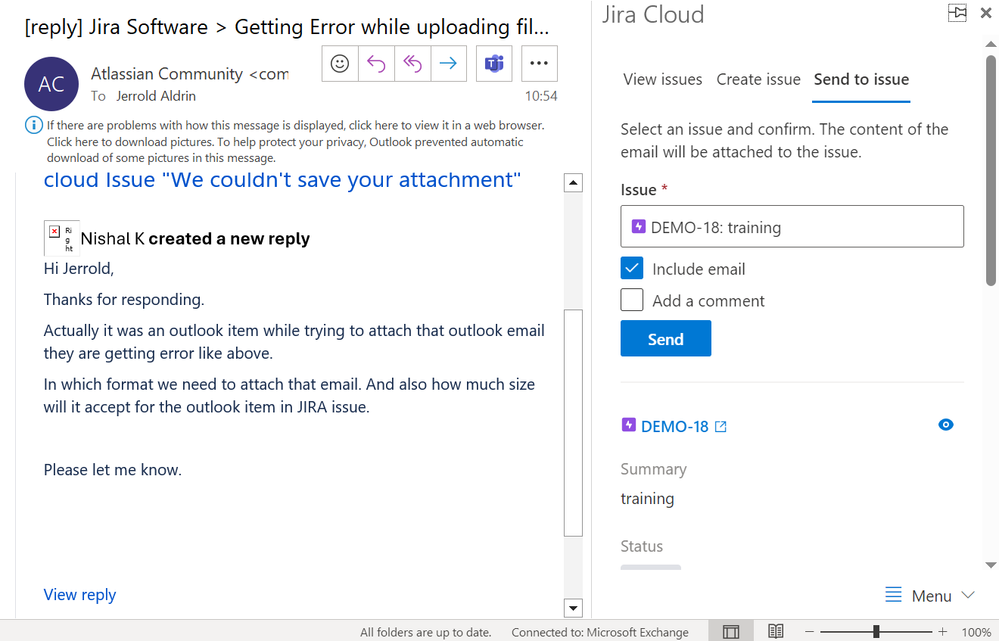Screen dimensions: 999x641
Task: Close the Jira Cloud pane
Action: click(x=986, y=13)
